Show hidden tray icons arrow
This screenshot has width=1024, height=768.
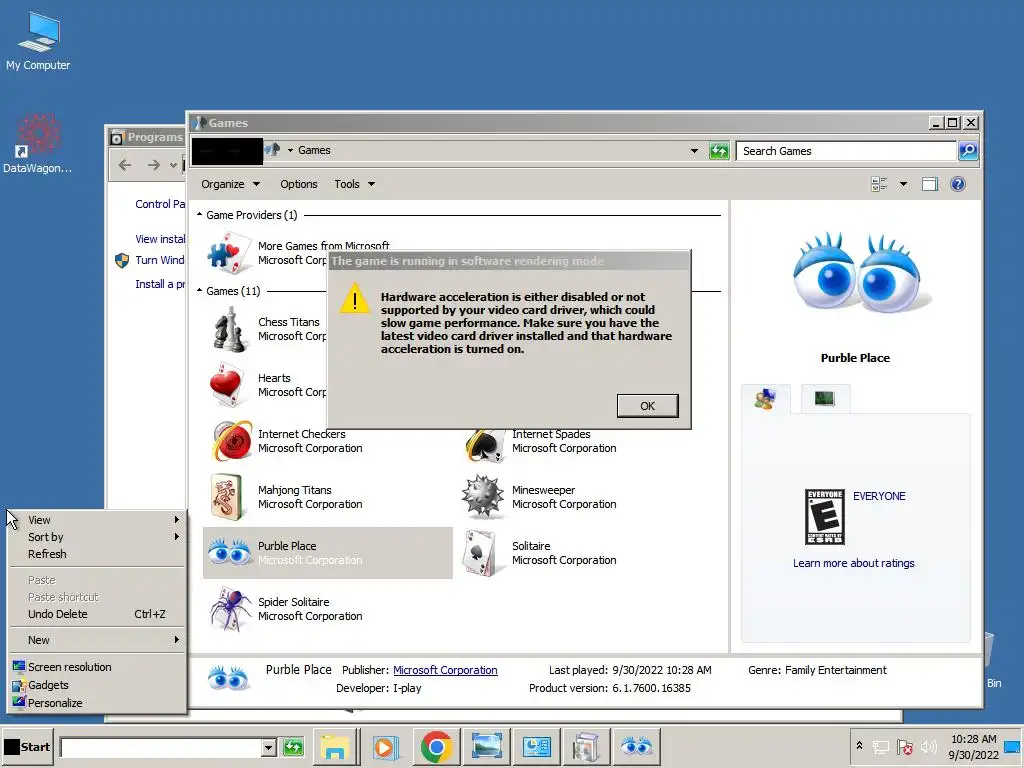pos(859,746)
